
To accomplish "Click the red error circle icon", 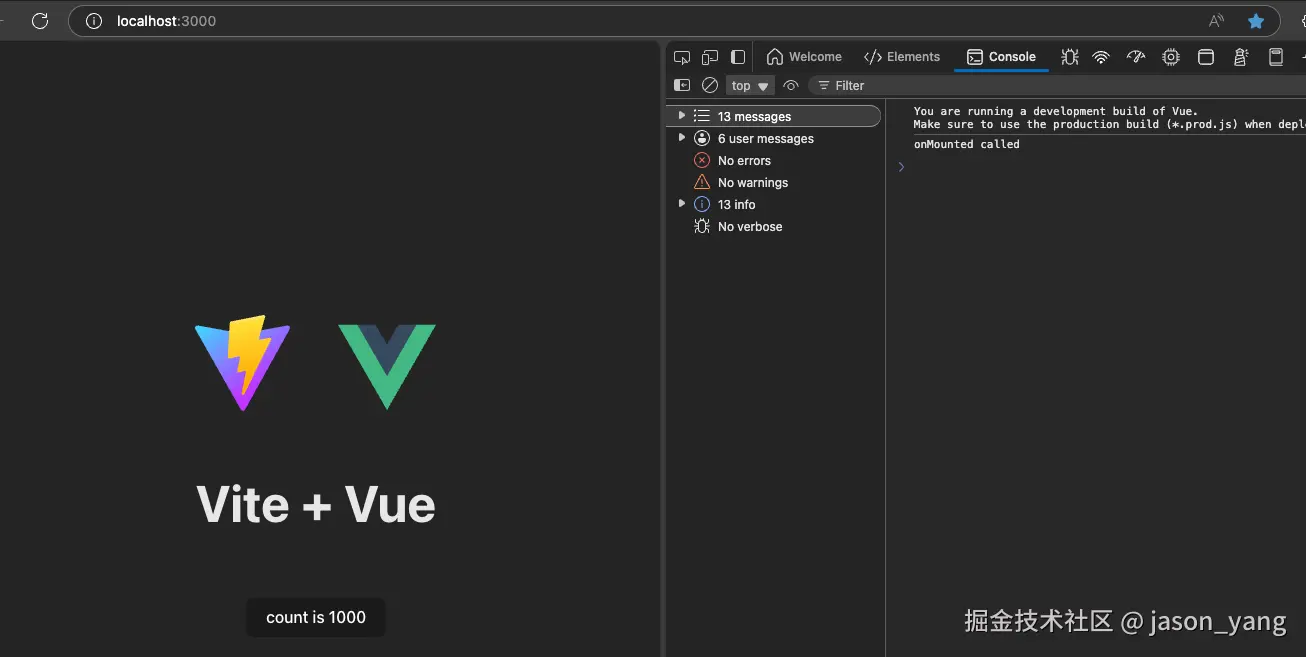I will pos(702,160).
